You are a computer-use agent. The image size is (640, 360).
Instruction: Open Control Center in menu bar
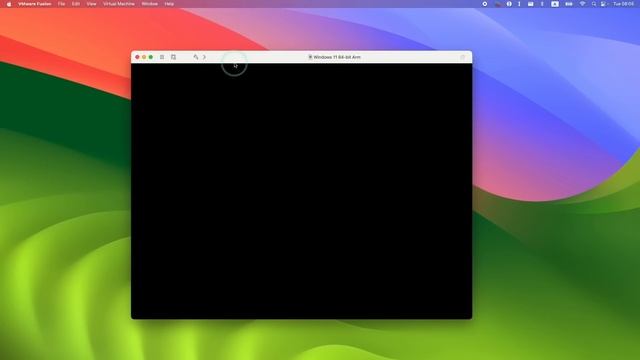[x=604, y=4]
